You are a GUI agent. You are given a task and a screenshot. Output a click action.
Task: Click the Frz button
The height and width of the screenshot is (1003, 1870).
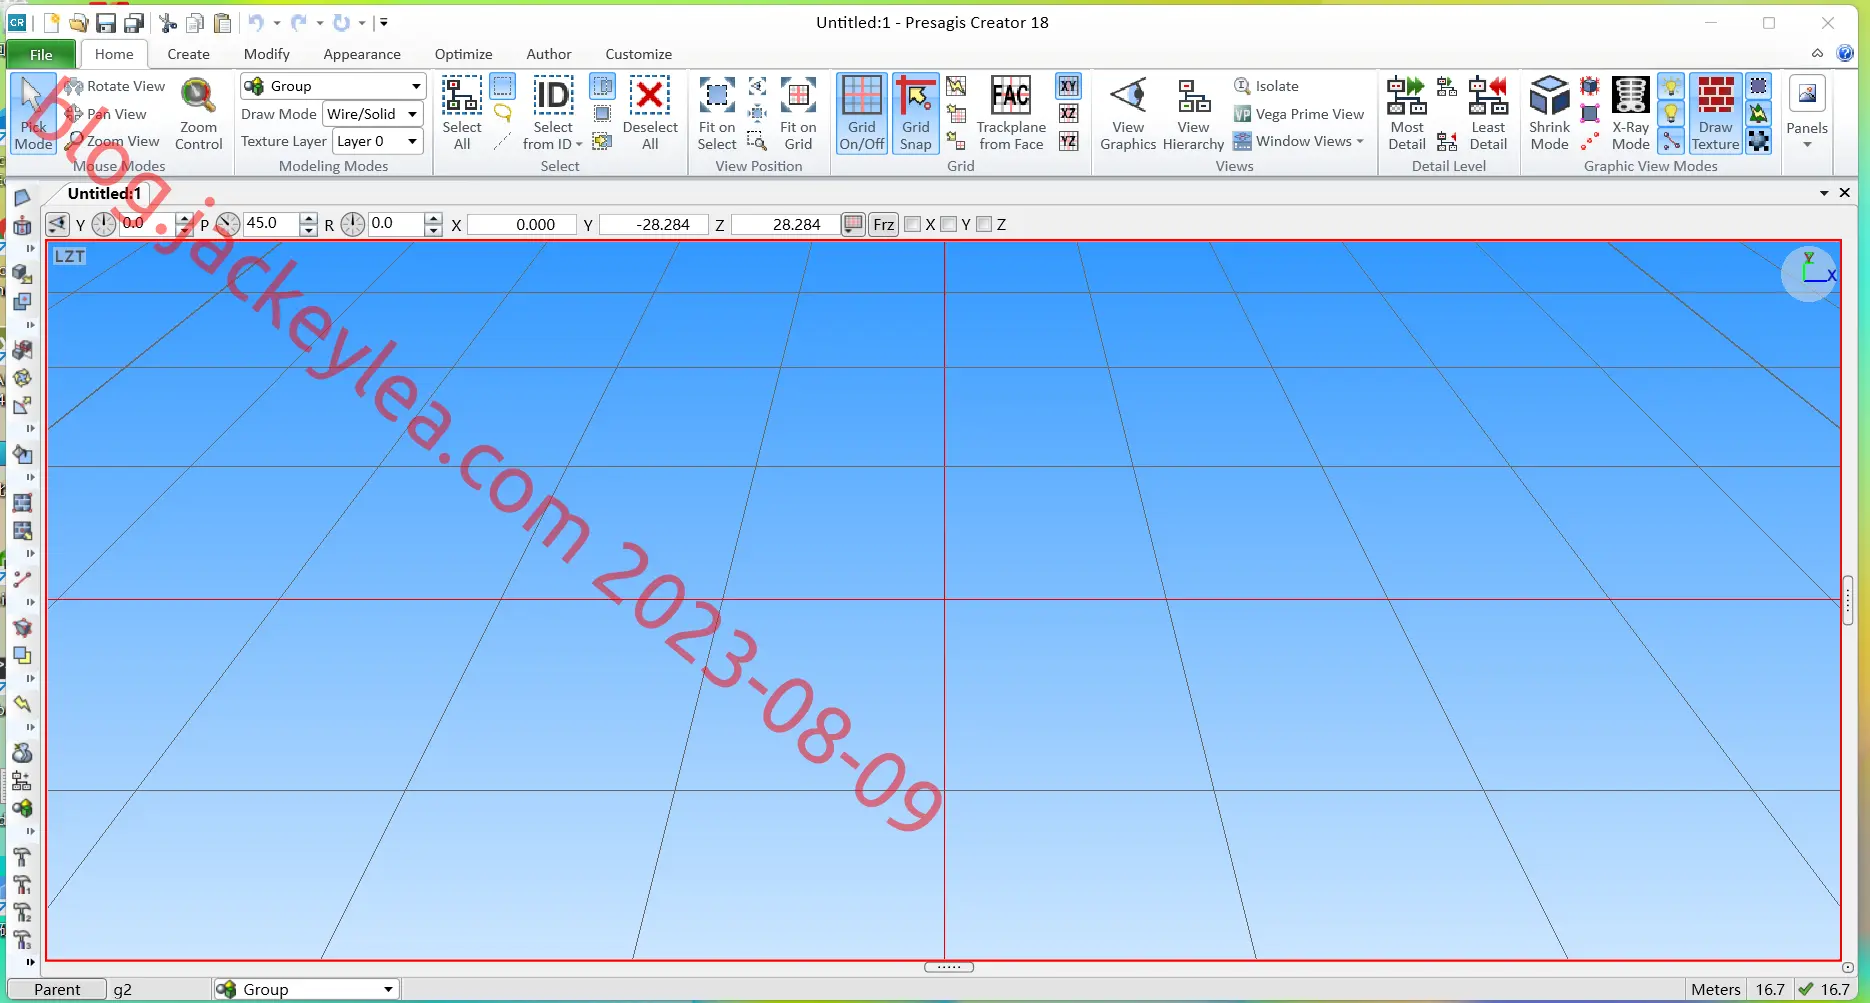(x=883, y=224)
